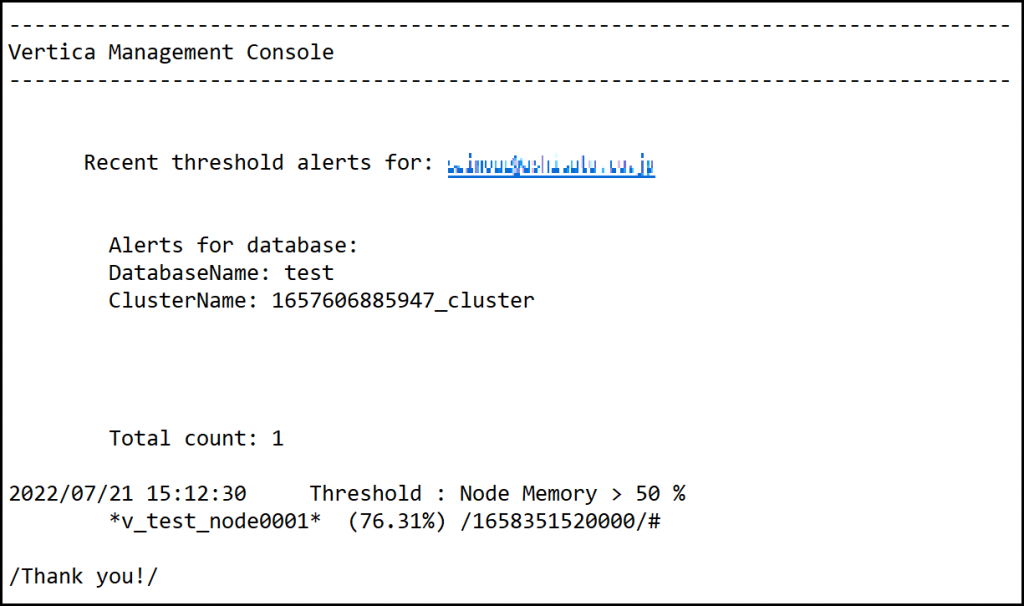Click the cluster value 1657606885947_cluster

click(403, 300)
